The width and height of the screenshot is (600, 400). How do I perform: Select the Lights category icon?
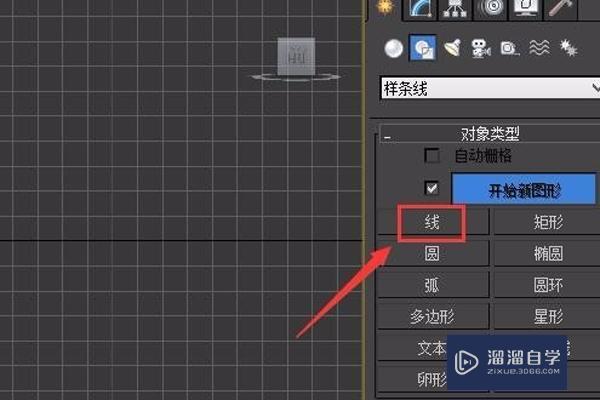pos(453,49)
